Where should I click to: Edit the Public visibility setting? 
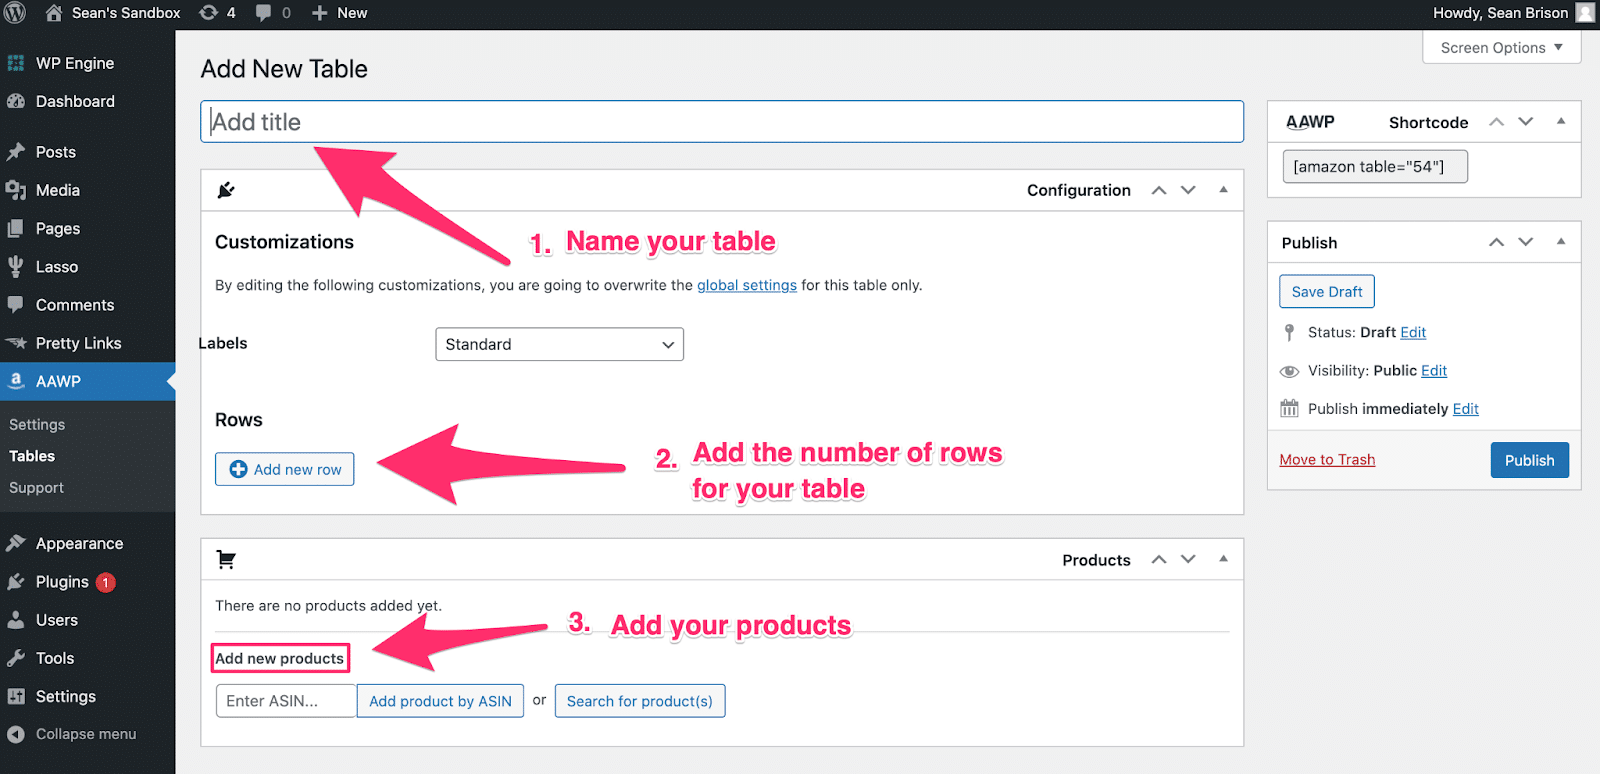[x=1434, y=371]
